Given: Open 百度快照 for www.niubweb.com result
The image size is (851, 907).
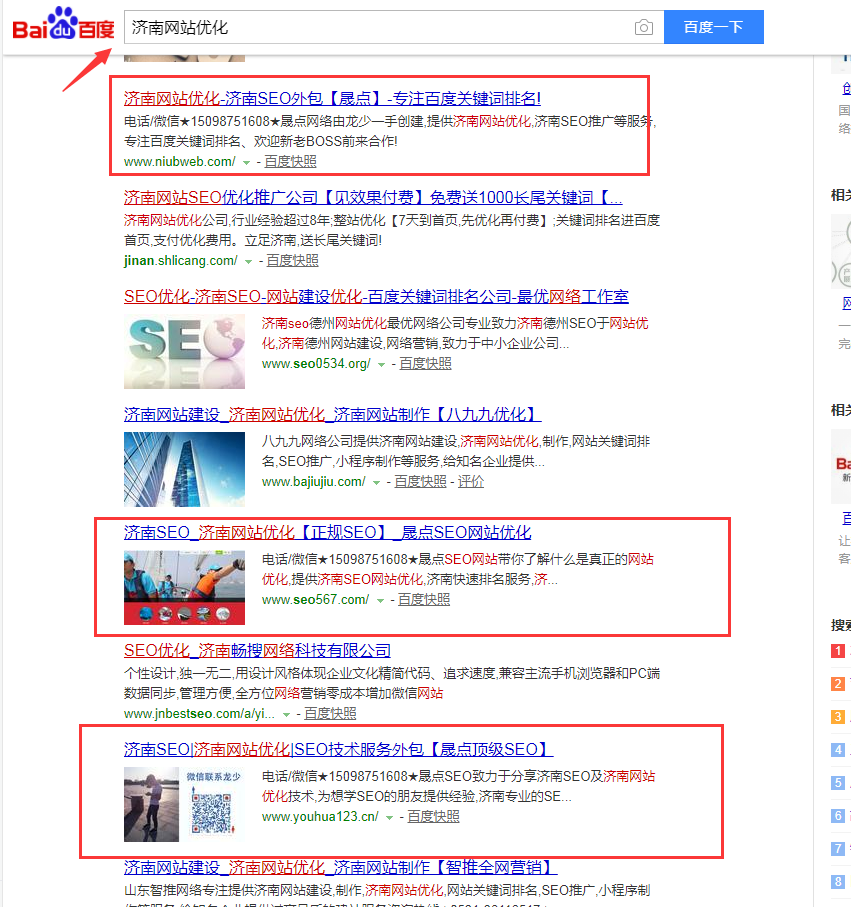Looking at the screenshot, I should coord(291,161).
